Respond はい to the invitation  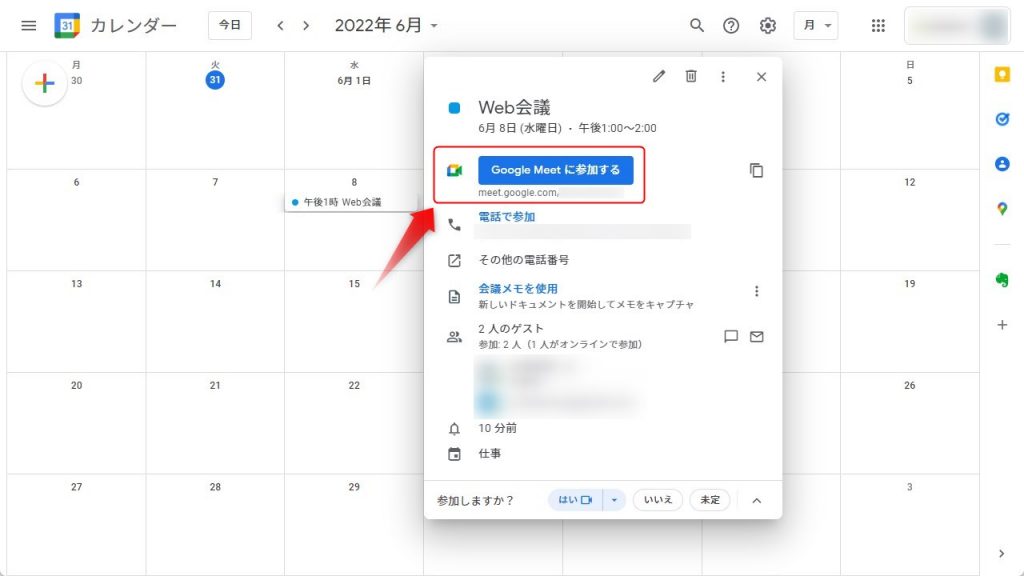click(x=575, y=500)
